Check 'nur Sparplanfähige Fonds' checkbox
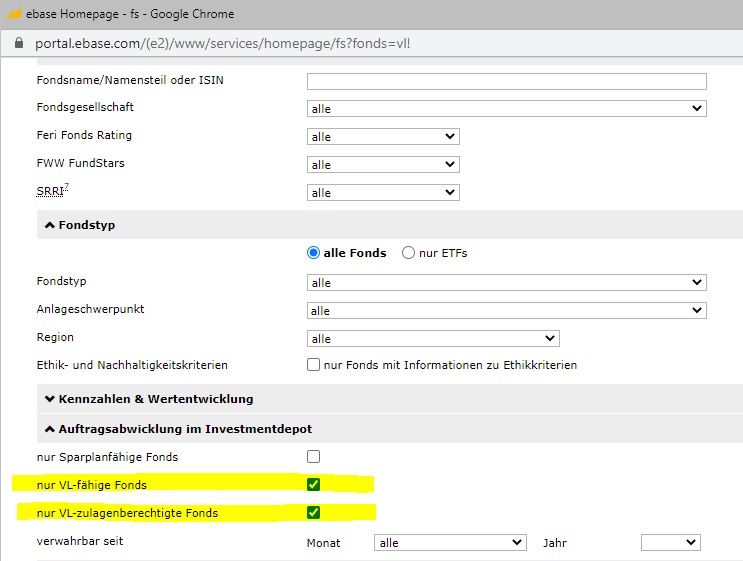743x561 pixels. 314,457
